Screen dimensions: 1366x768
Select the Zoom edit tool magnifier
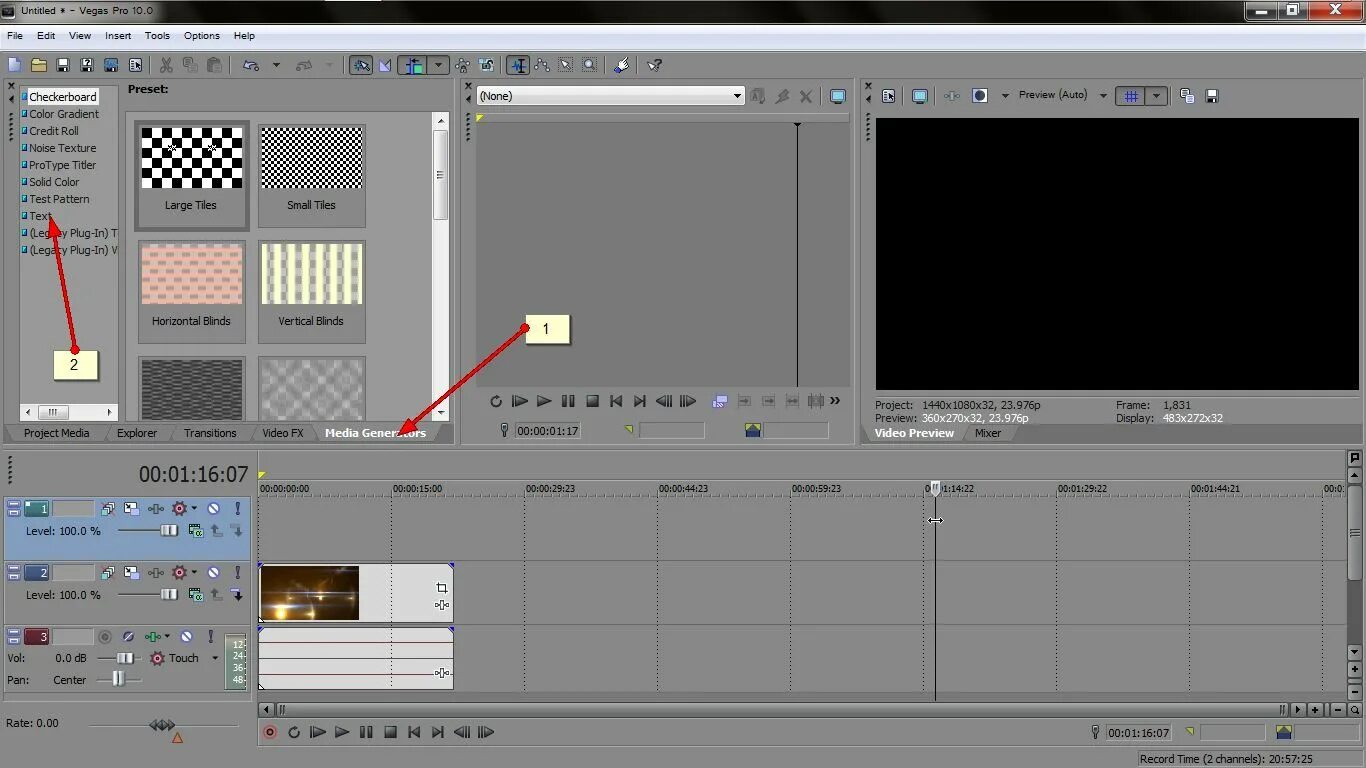590,65
